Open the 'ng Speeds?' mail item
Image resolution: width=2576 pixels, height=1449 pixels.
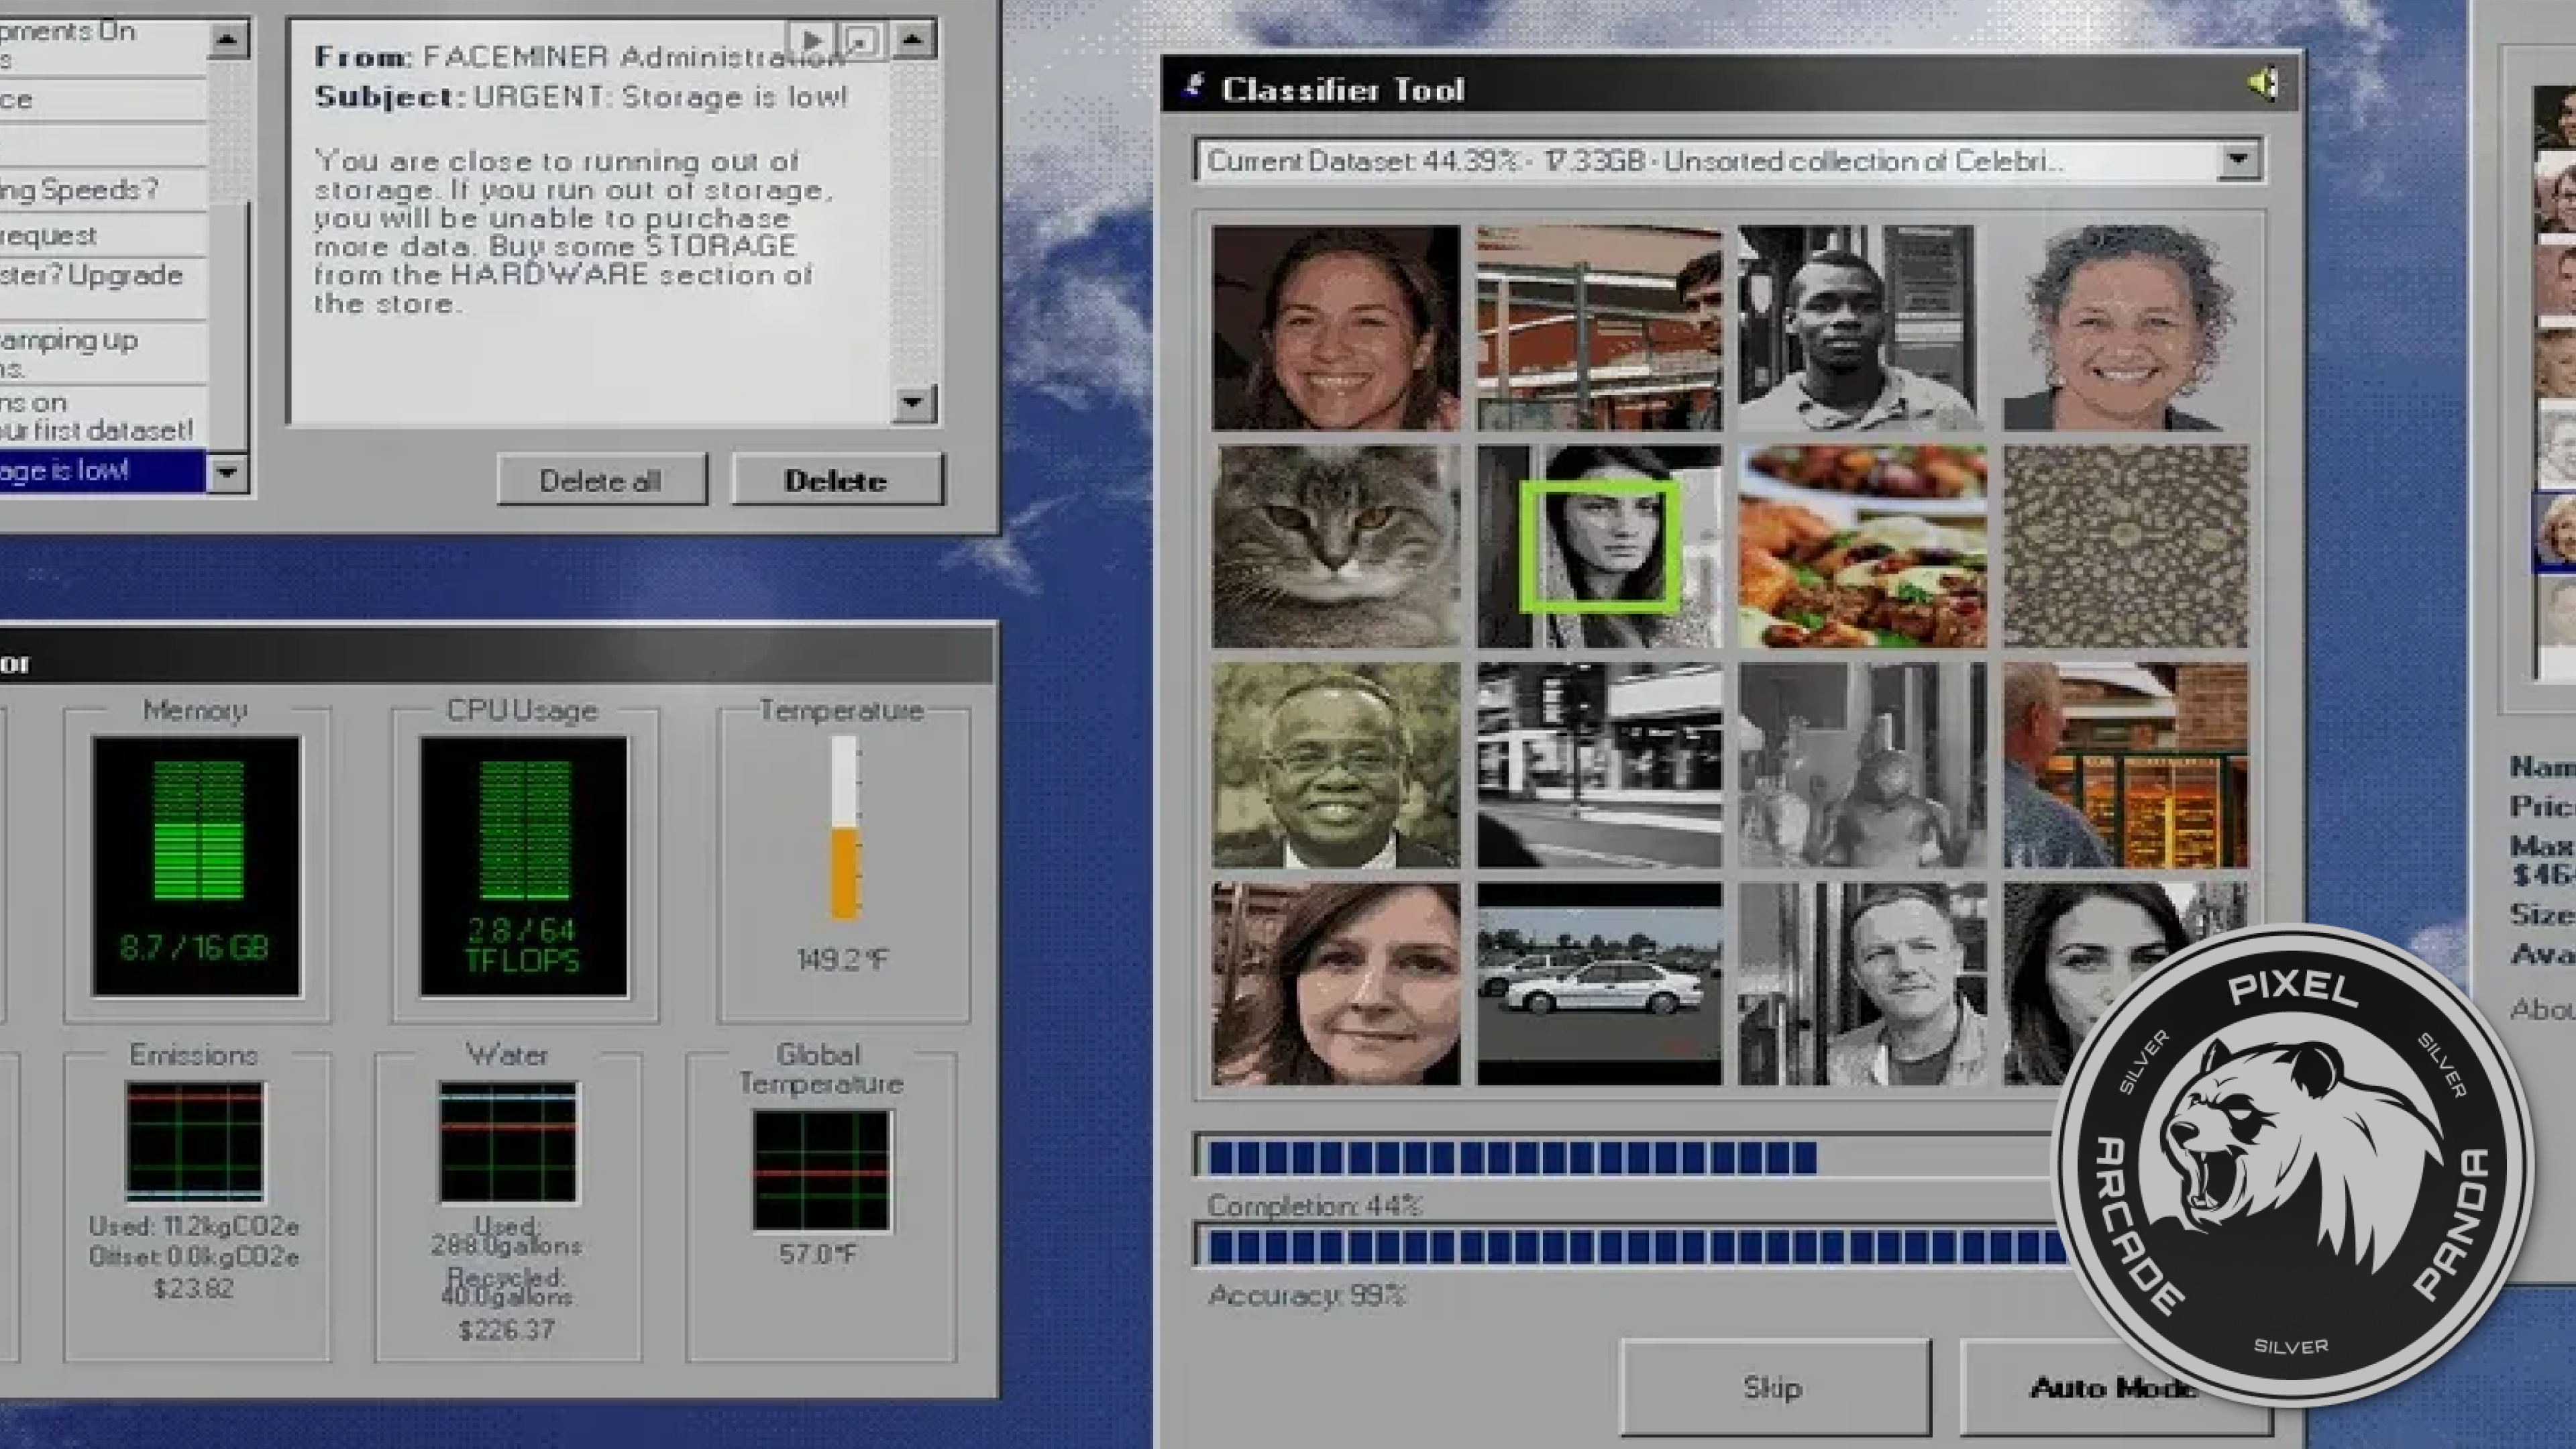(102, 189)
